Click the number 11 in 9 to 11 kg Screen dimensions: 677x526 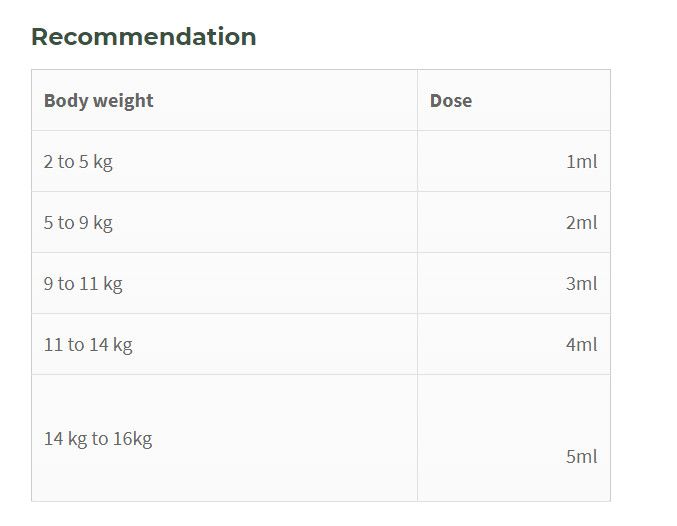89,283
